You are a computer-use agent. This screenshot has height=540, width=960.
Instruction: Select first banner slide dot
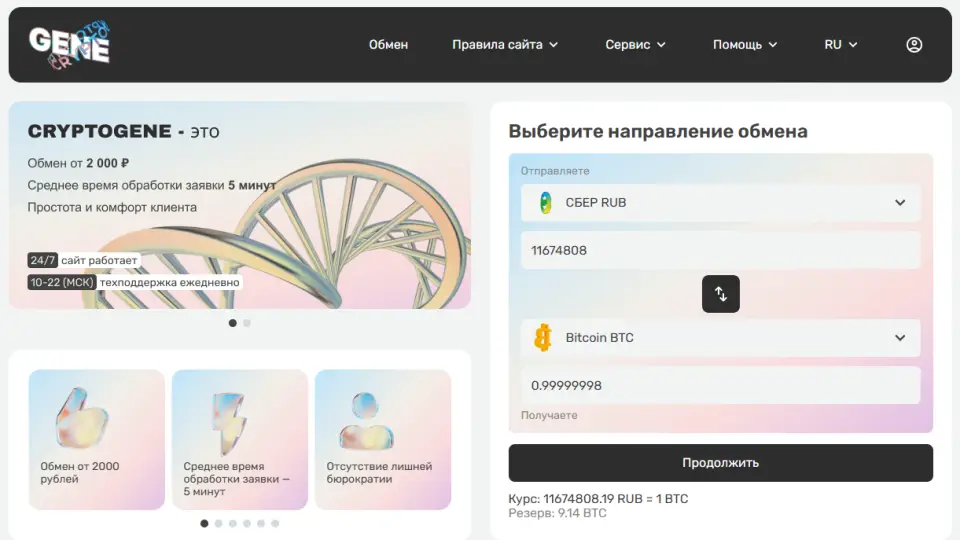233,323
